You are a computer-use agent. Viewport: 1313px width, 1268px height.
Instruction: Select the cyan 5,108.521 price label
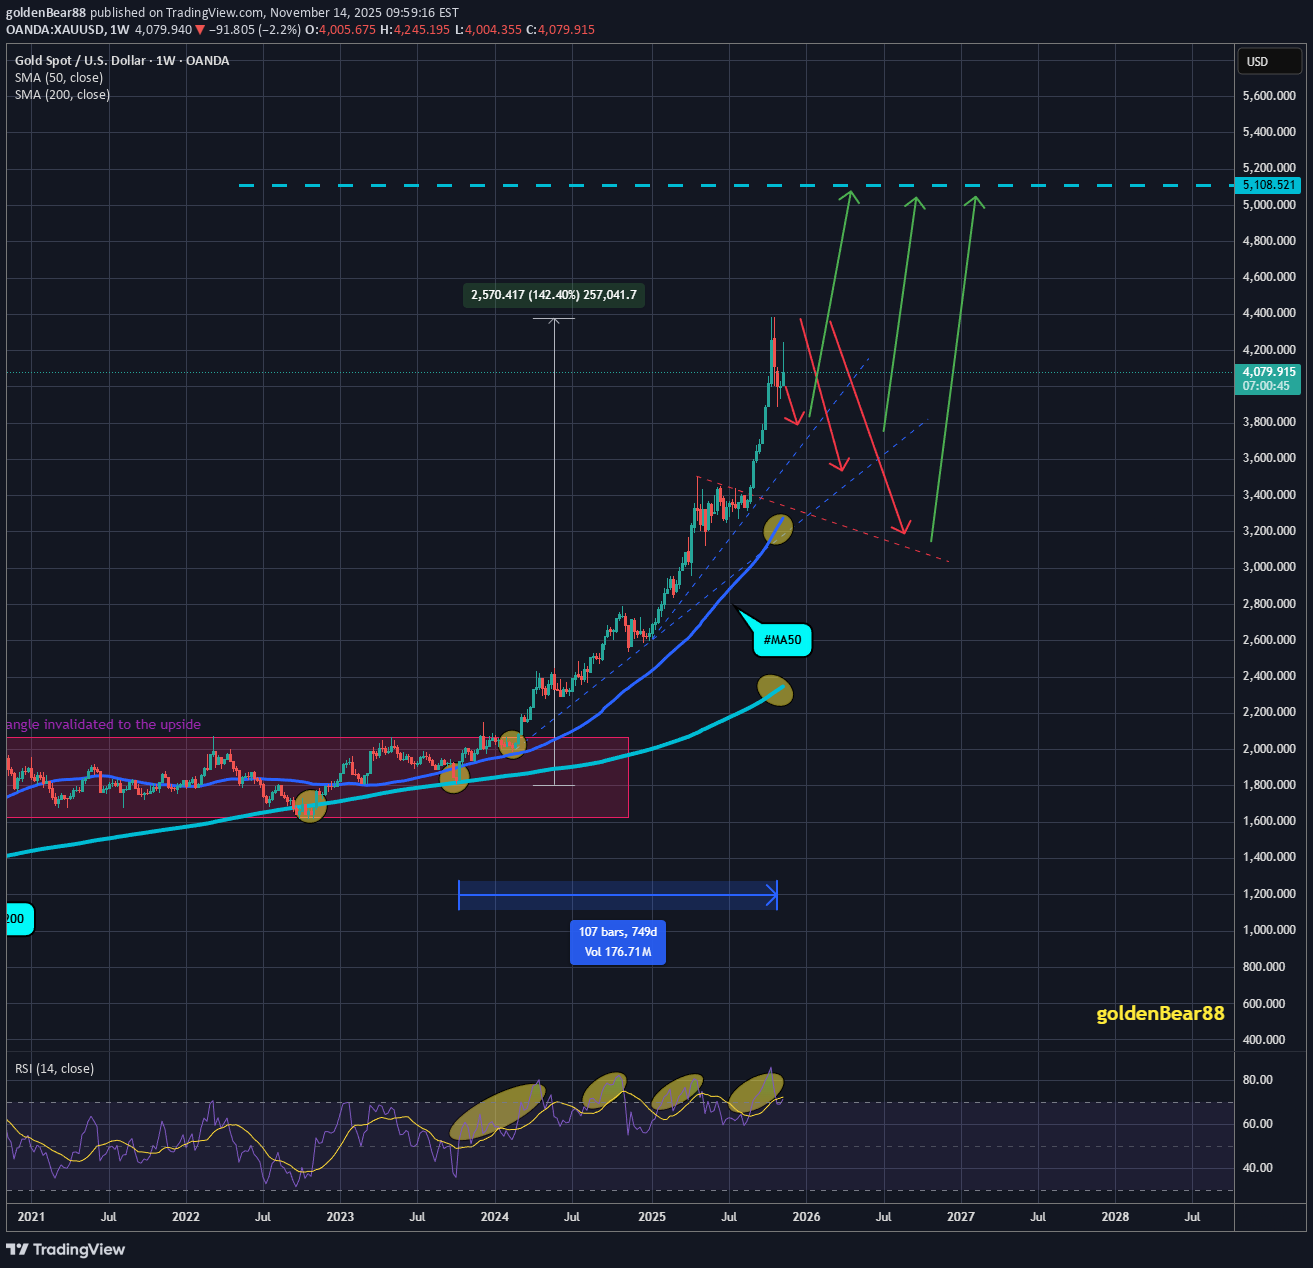(1268, 185)
